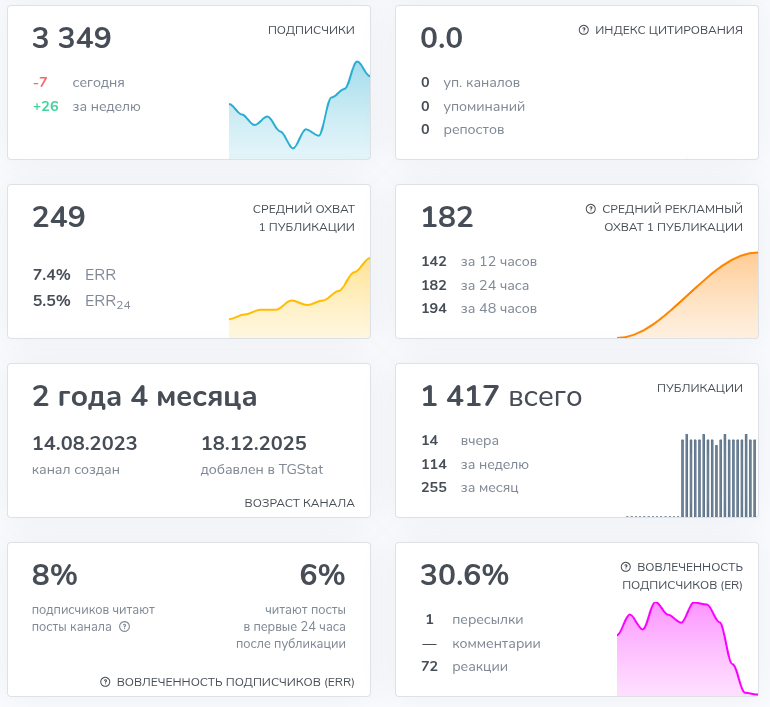Open the ПУБЛИКАЦИИ section heading
Viewport: 770px width, 707px height.
(x=699, y=388)
